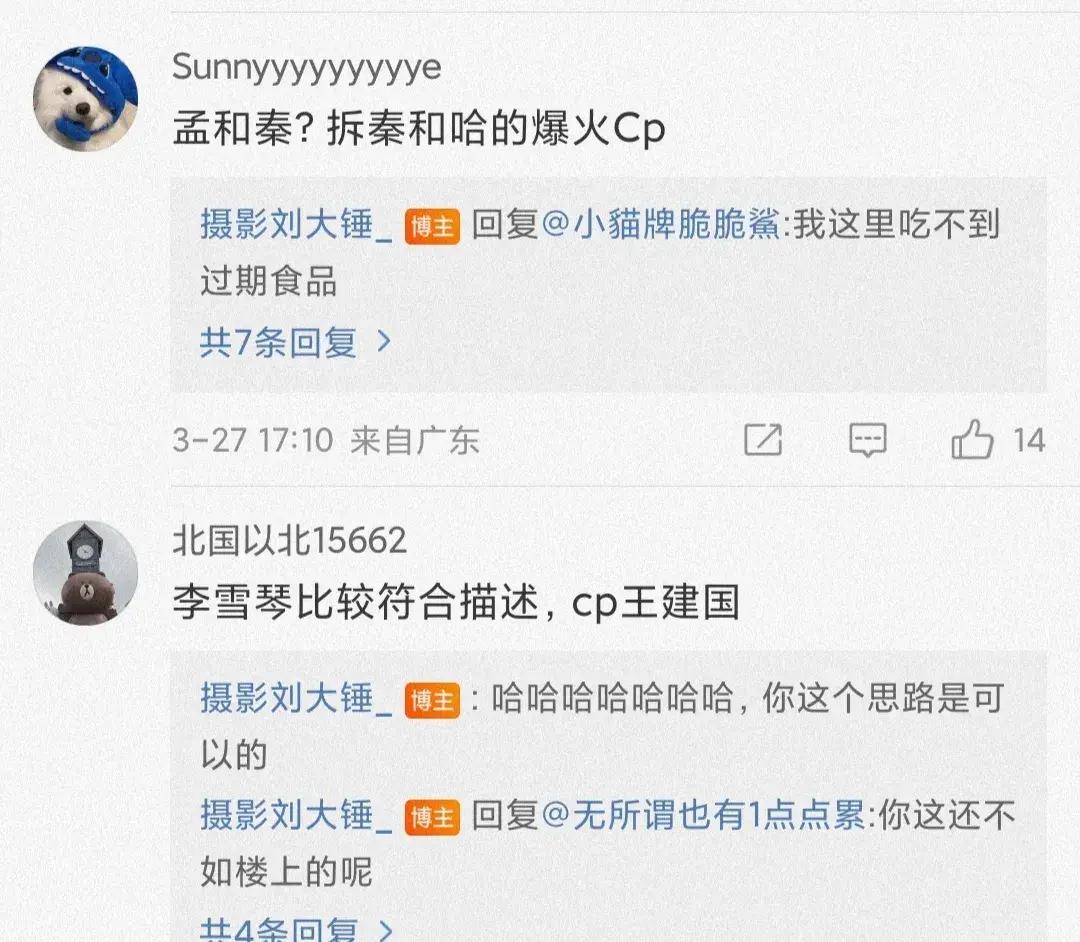Open 摄影刘大锤_ beside 哈哈哈 reply
The image size is (1080, 942).
click(296, 698)
